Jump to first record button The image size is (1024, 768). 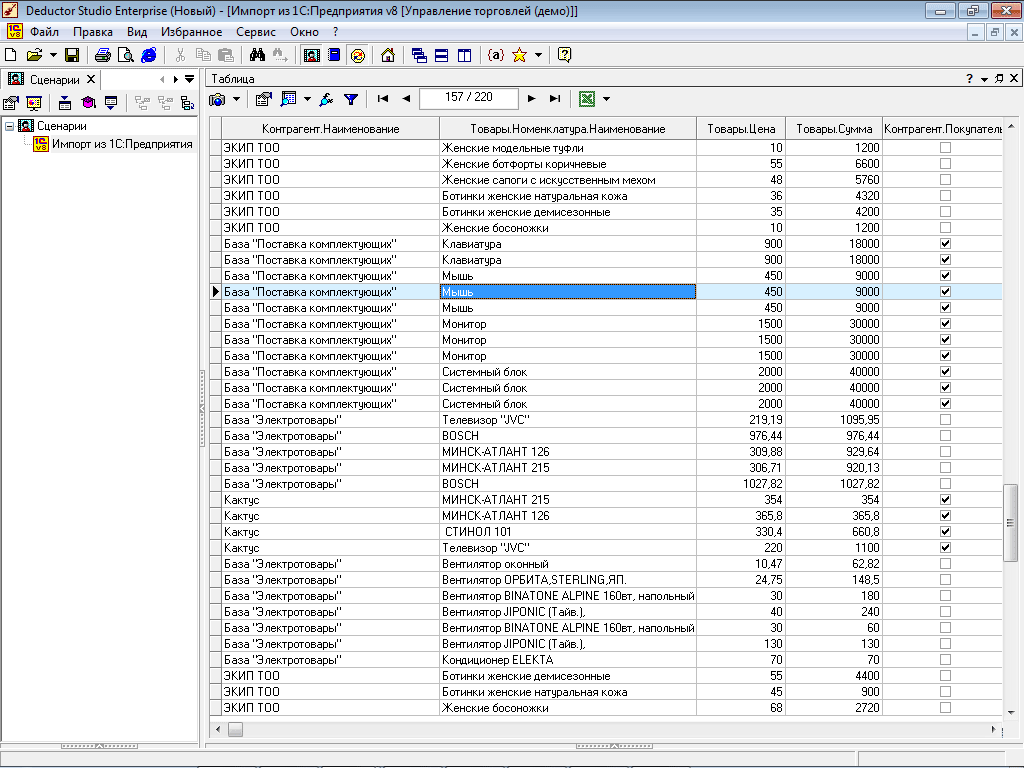pyautogui.click(x=383, y=99)
